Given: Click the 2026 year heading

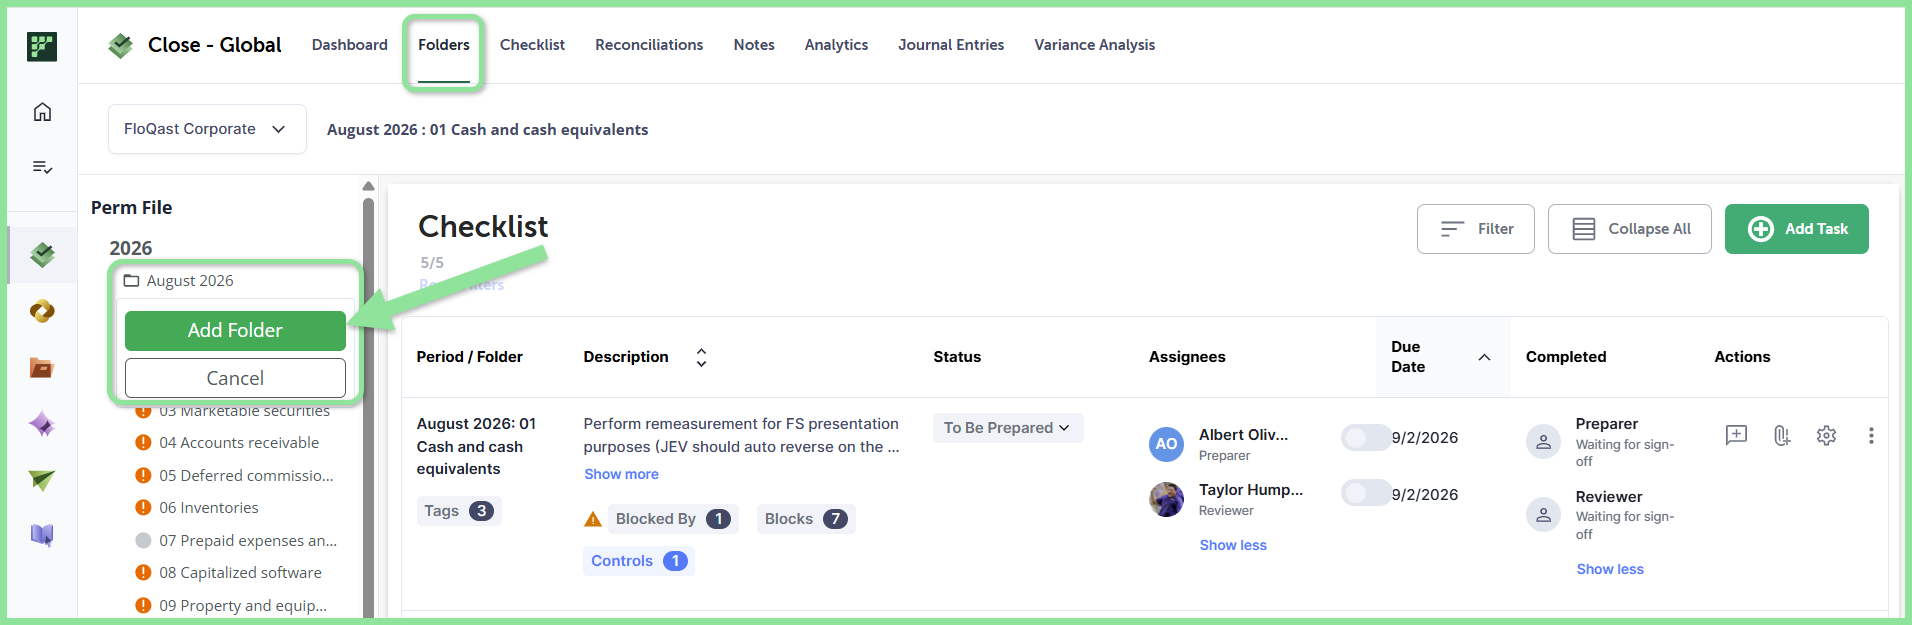Looking at the screenshot, I should click(x=131, y=248).
